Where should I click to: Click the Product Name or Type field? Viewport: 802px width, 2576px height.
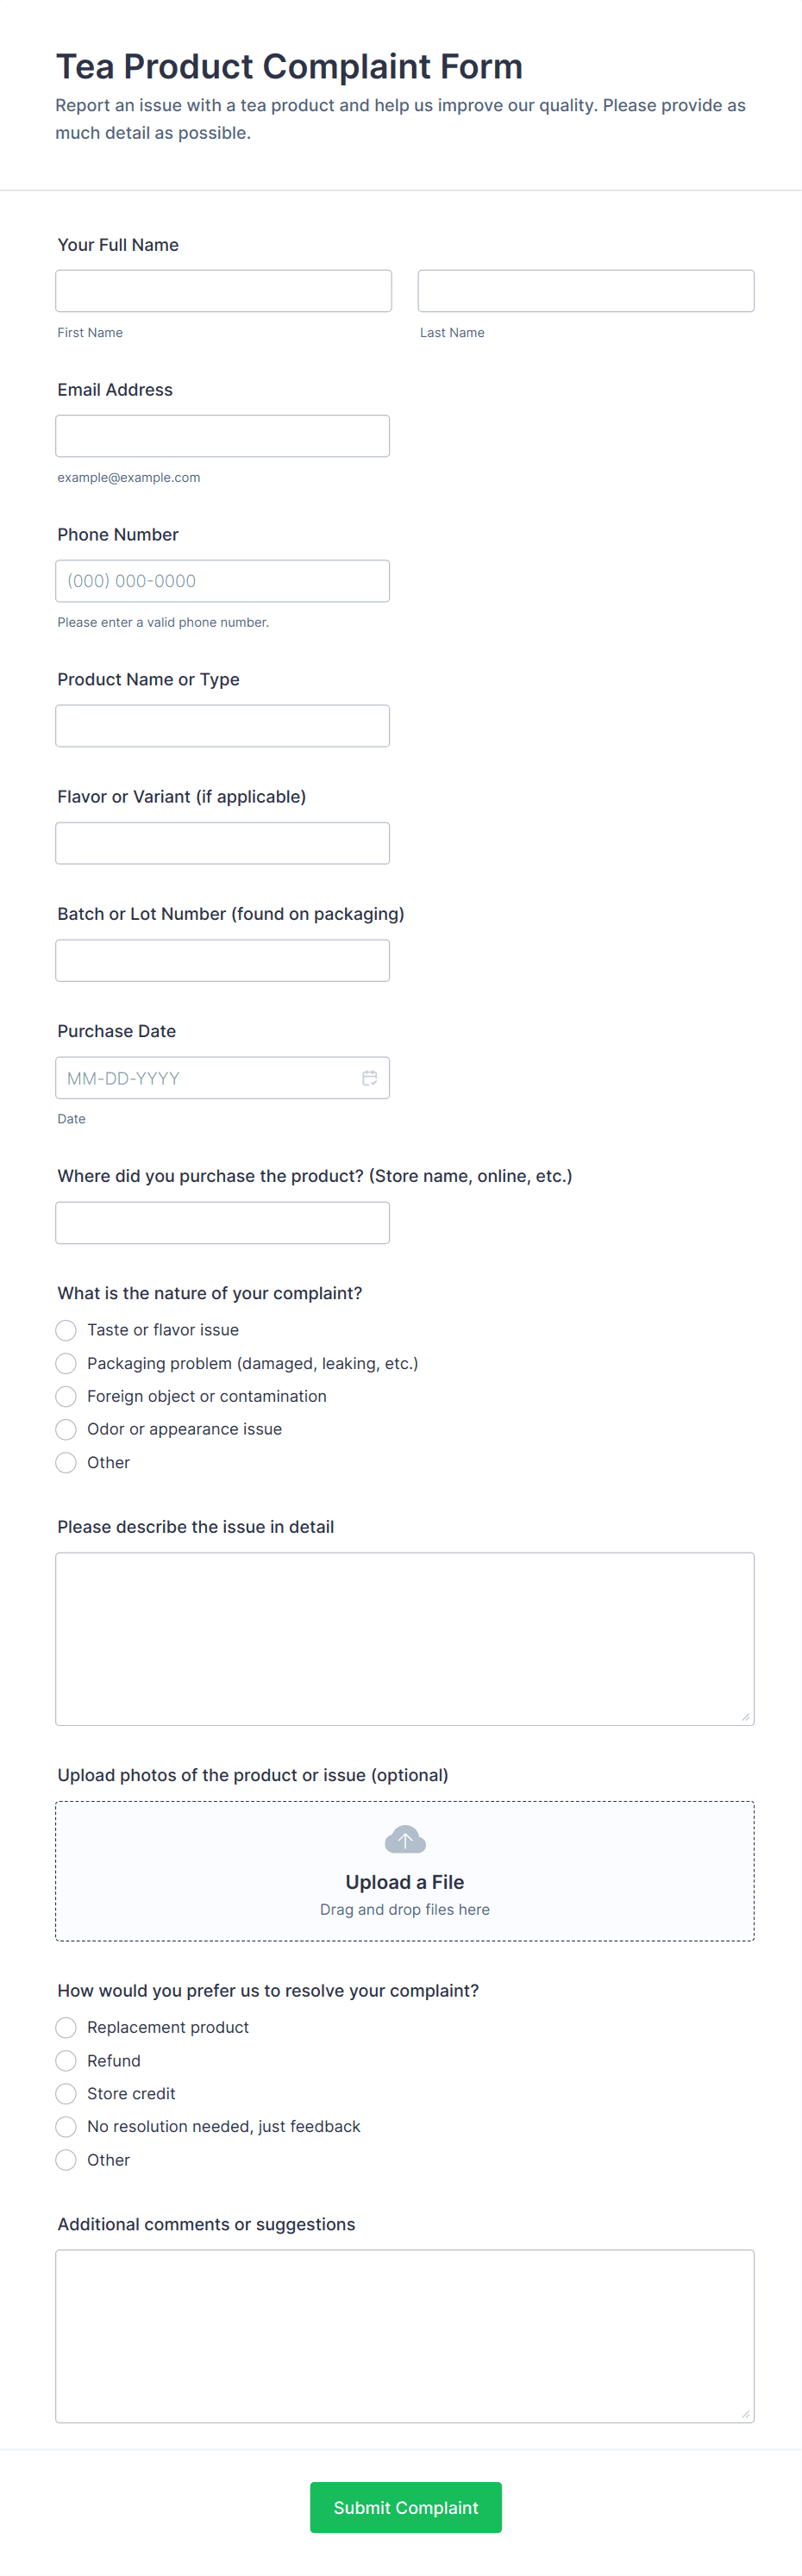point(222,726)
